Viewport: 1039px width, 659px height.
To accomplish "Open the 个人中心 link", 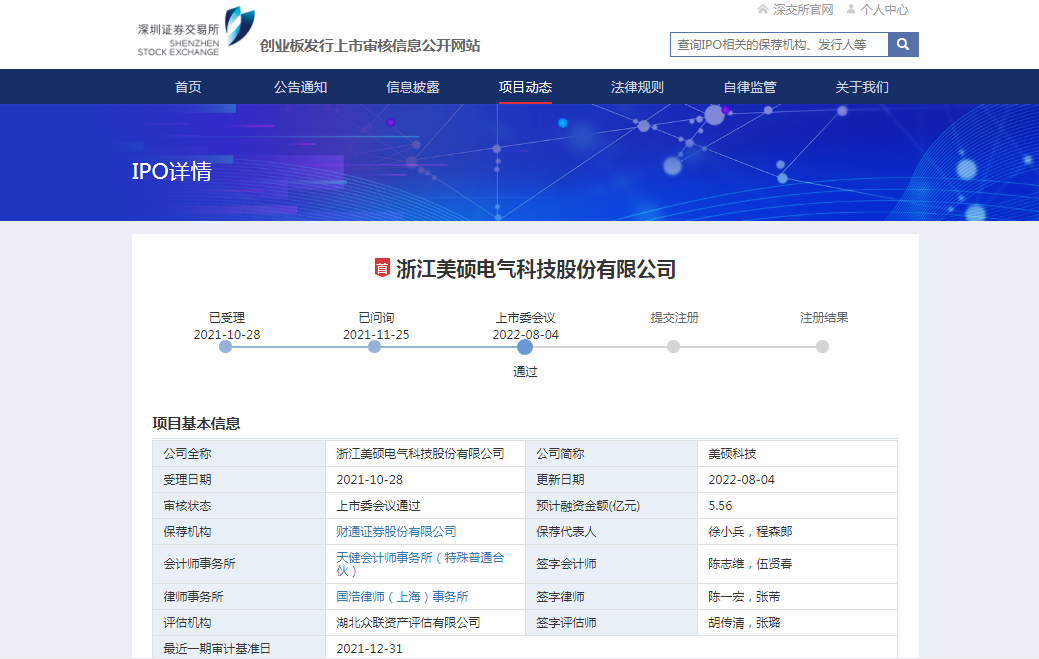I will (x=884, y=10).
